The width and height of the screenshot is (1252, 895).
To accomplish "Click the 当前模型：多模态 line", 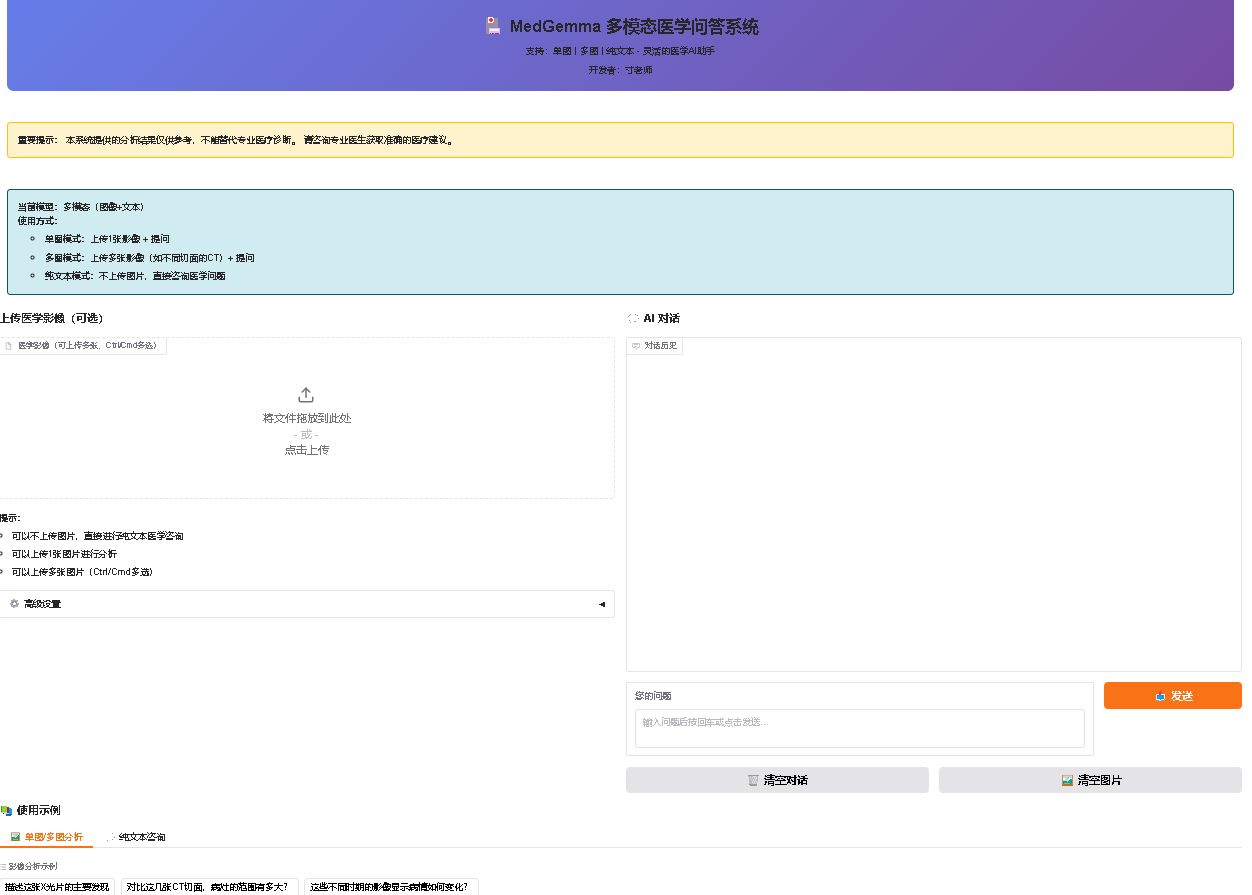I will (81, 207).
